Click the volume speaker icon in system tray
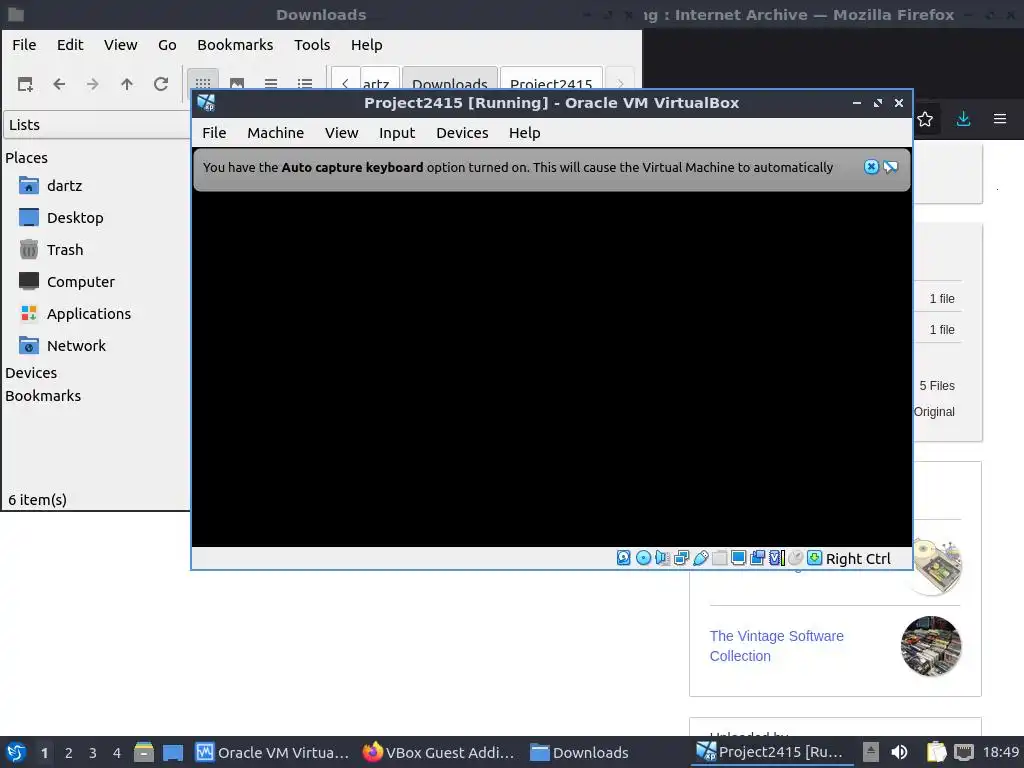 899,752
